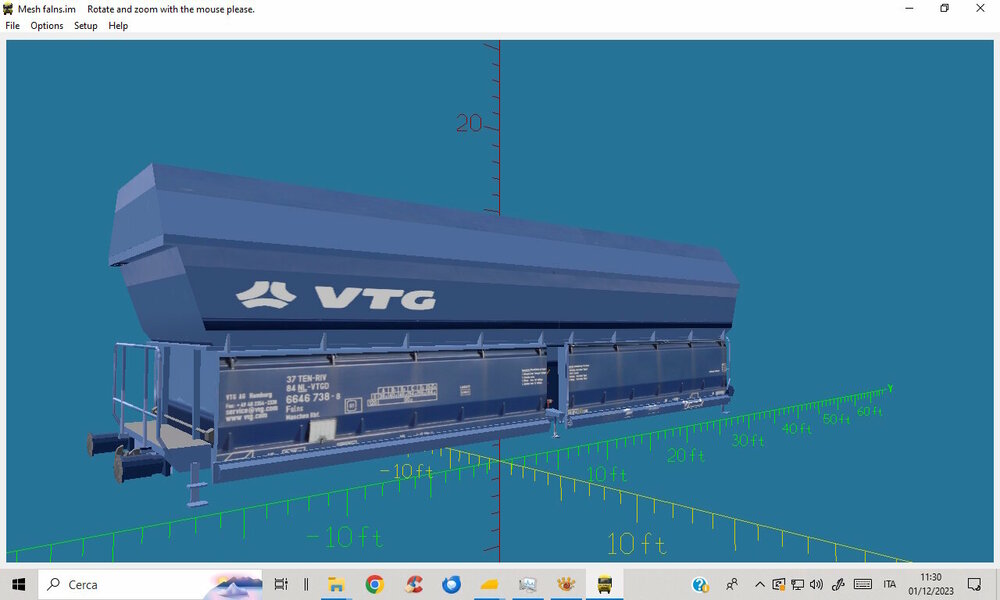Open the People icon in system tray

[x=732, y=584]
